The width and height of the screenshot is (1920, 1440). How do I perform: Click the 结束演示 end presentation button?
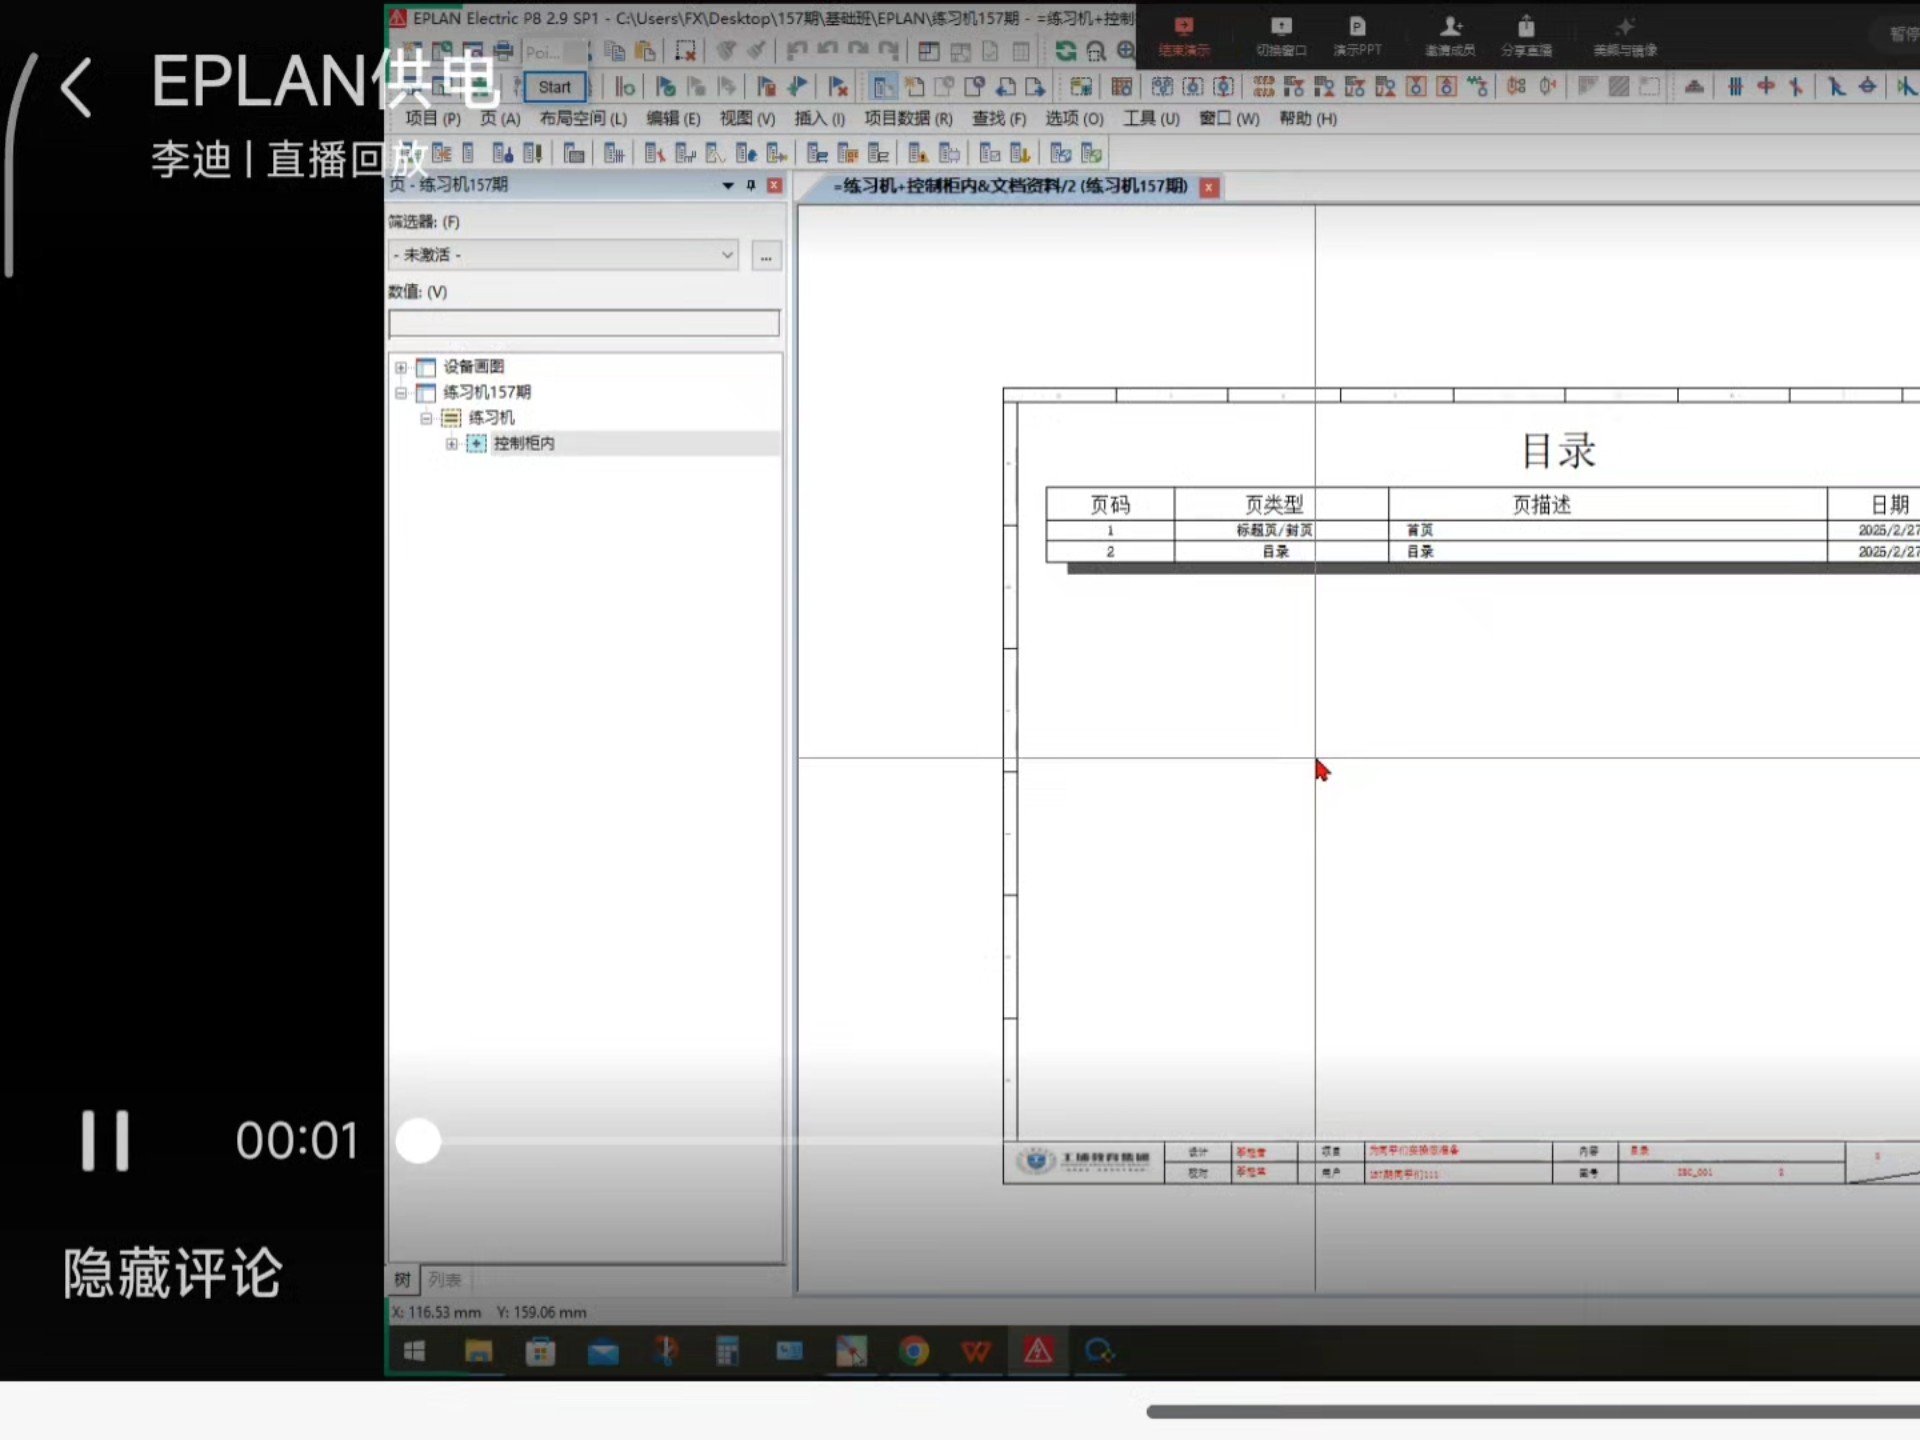point(1184,37)
